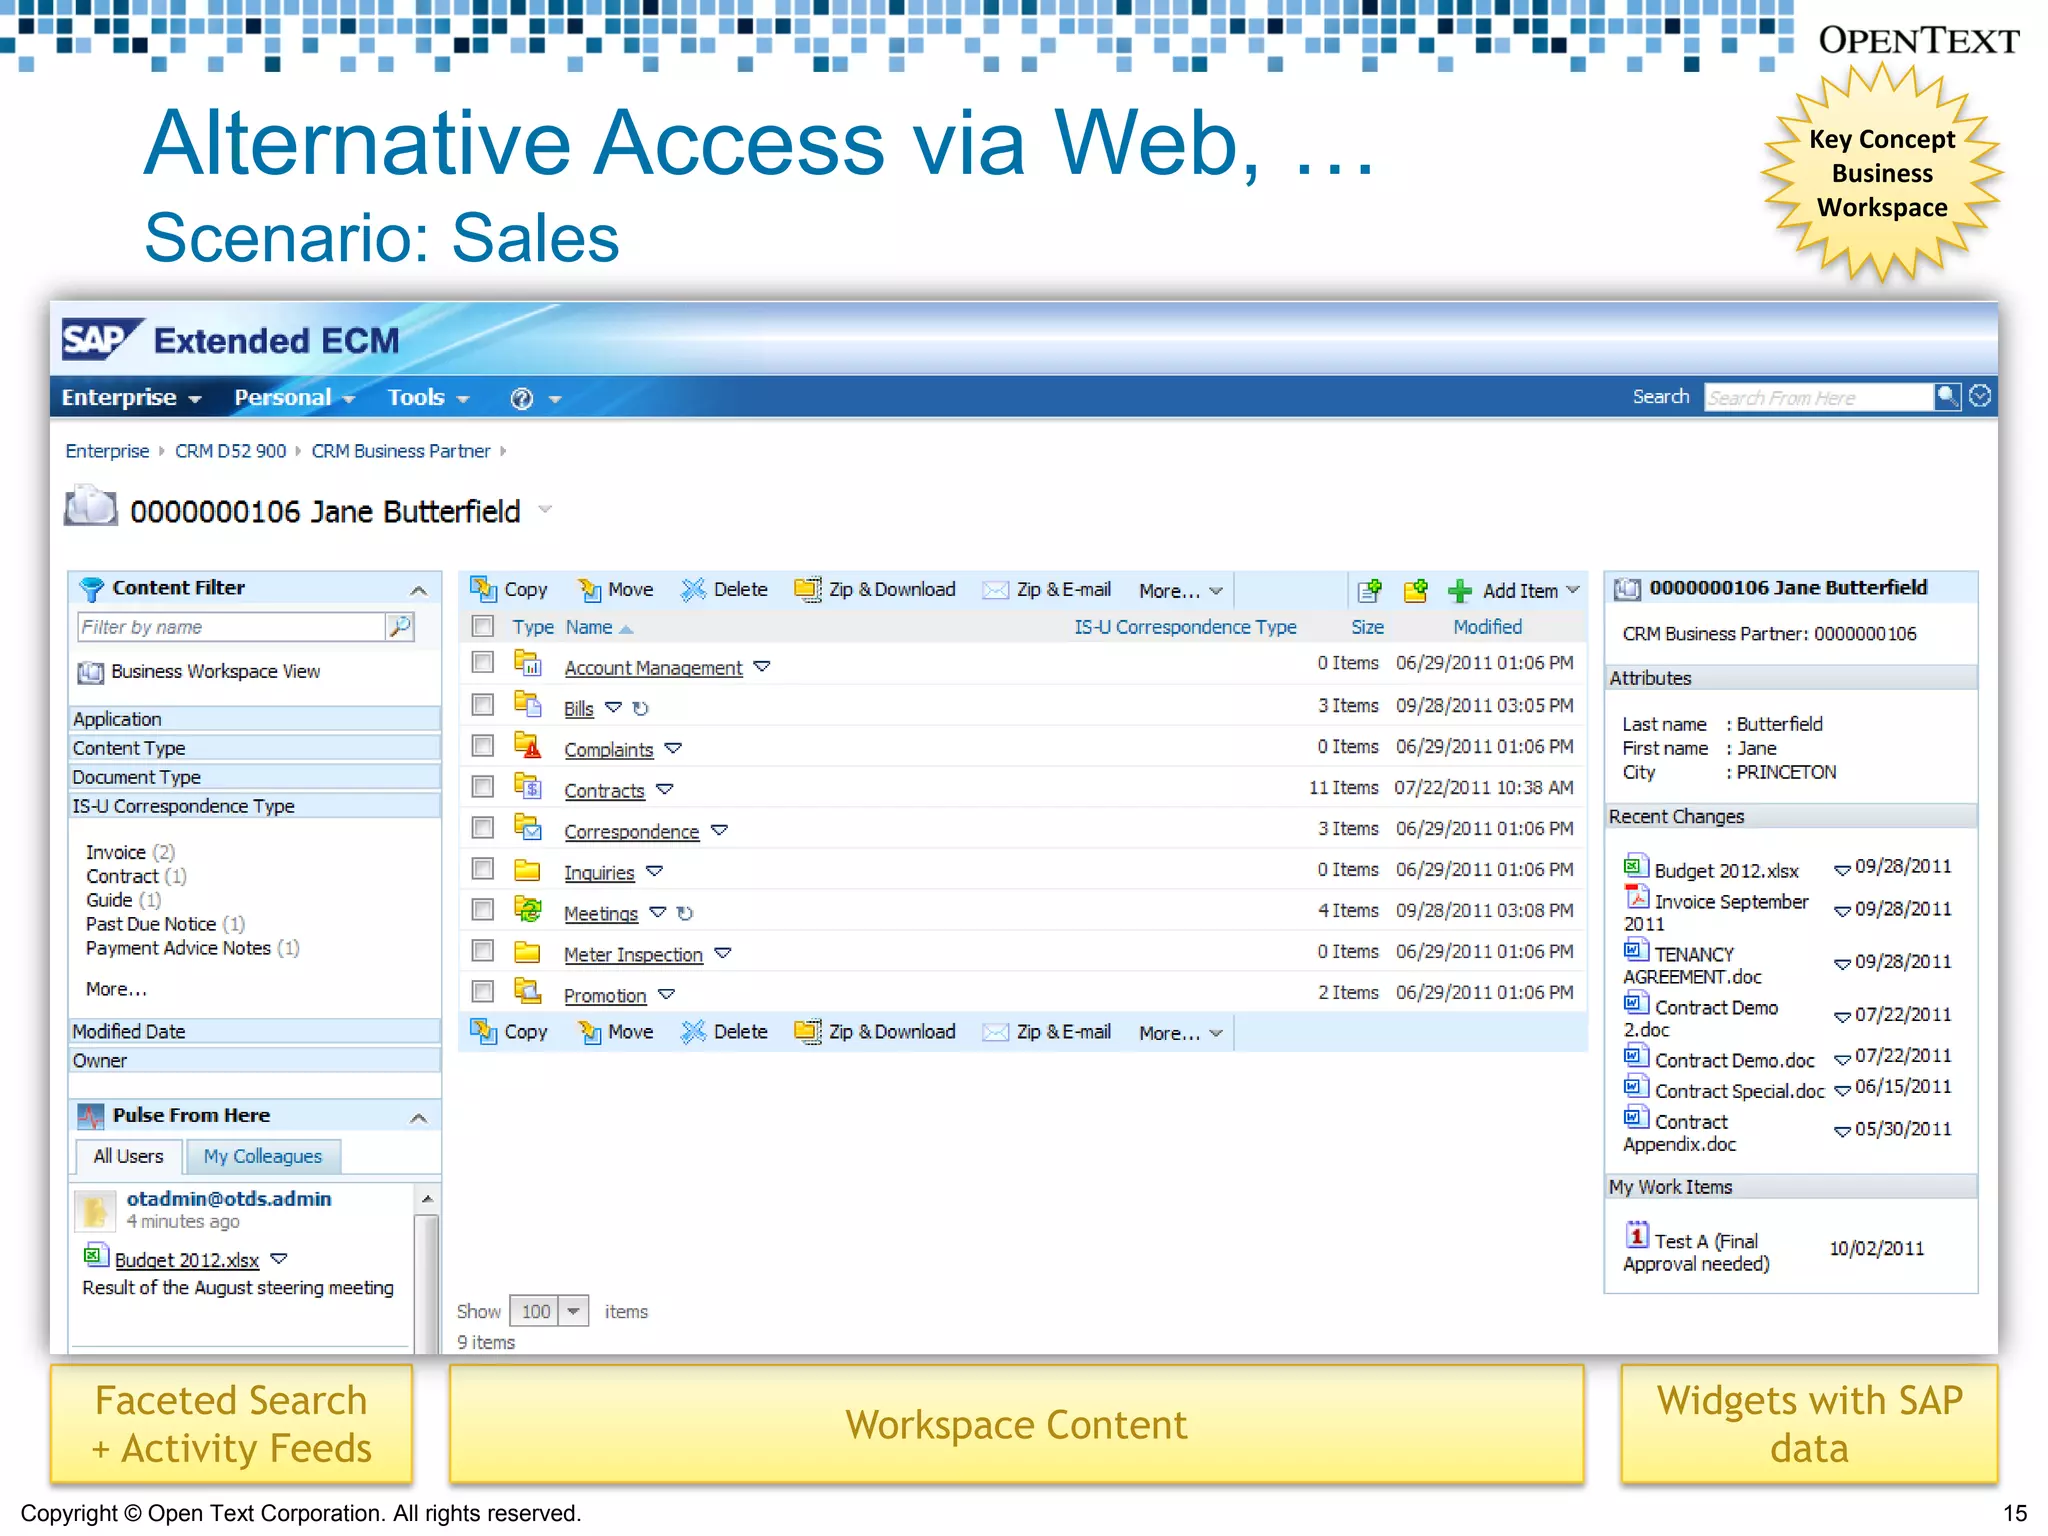Check the Meetings row checkbox
The width and height of the screenshot is (2048, 1536).
pyautogui.click(x=483, y=910)
